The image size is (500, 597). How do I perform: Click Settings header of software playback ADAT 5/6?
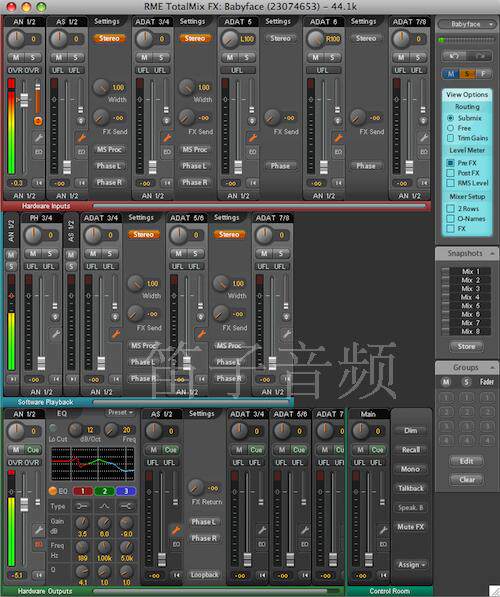coord(227,217)
